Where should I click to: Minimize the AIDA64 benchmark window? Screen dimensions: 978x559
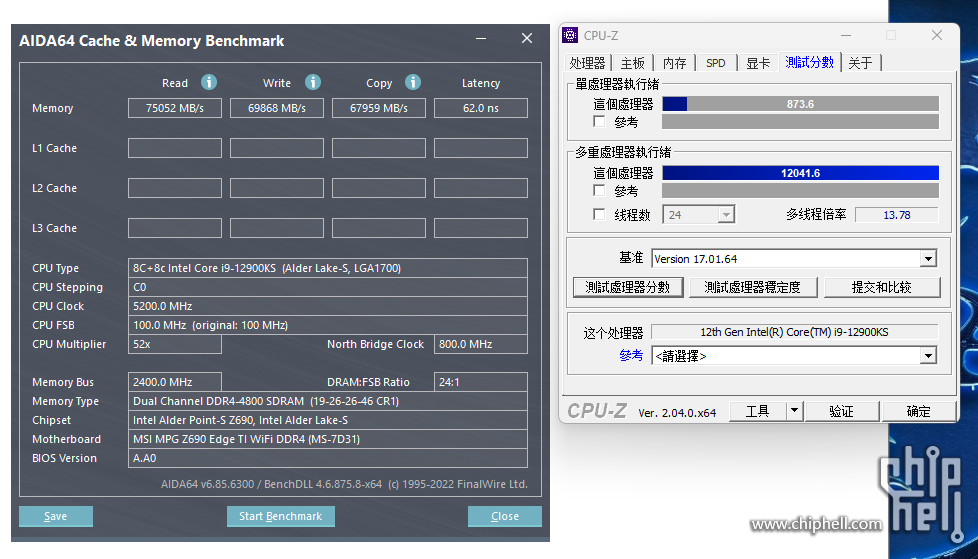481,39
